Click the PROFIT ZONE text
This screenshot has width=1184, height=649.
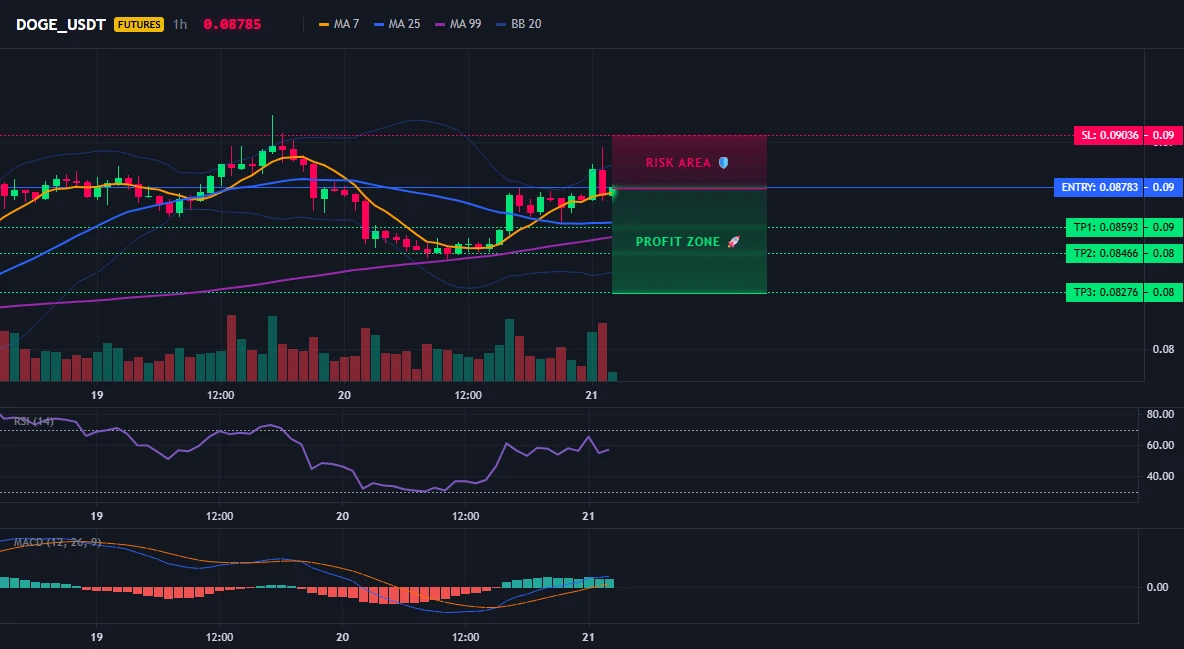pyautogui.click(x=677, y=242)
